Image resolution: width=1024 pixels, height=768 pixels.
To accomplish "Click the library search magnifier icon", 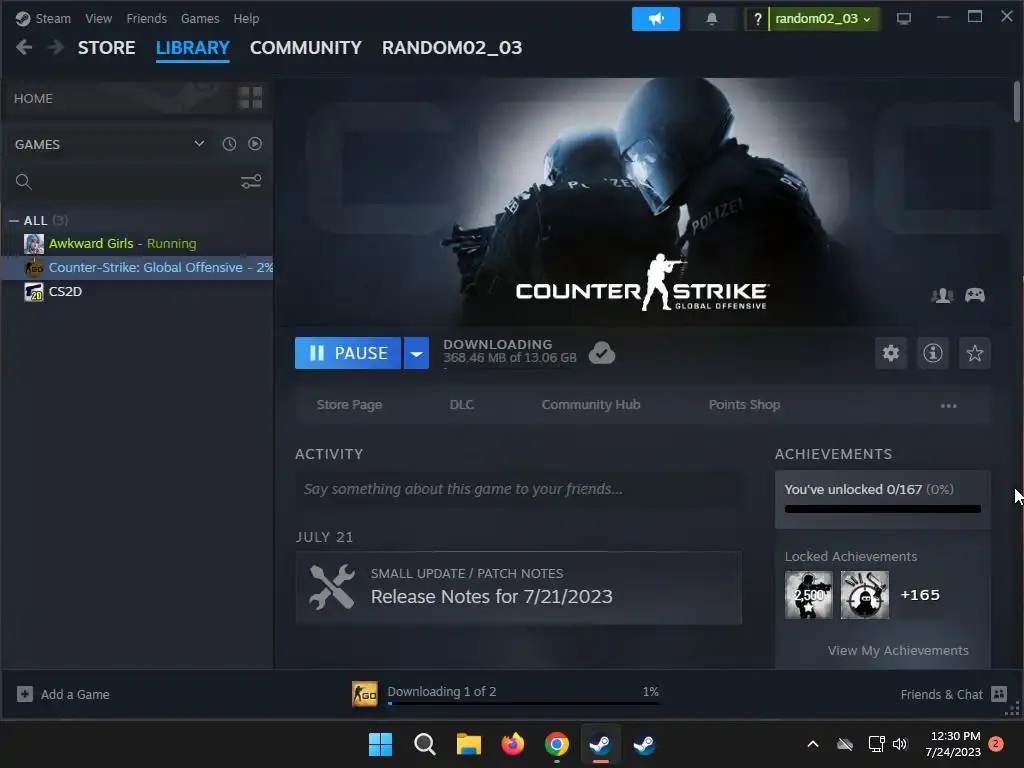I will (x=24, y=182).
